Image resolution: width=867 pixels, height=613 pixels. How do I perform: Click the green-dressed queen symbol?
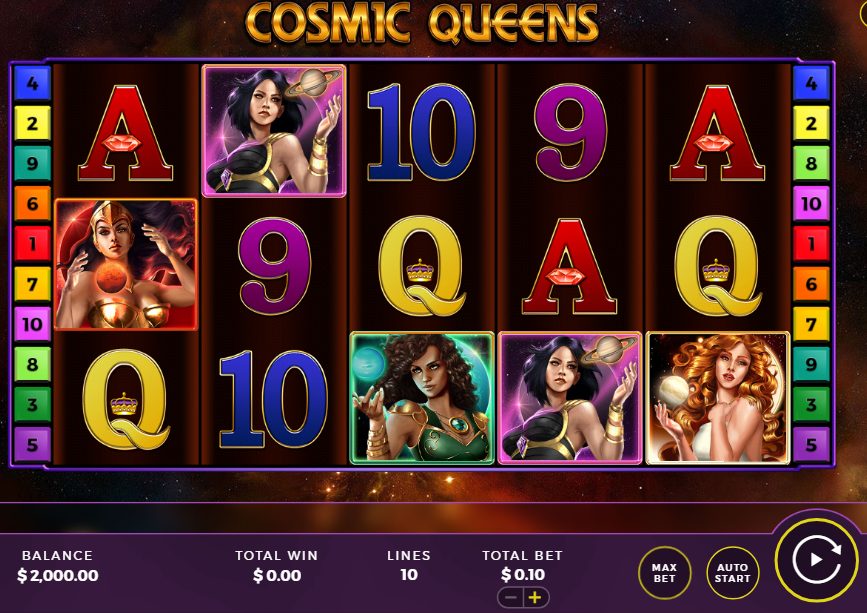click(x=422, y=397)
